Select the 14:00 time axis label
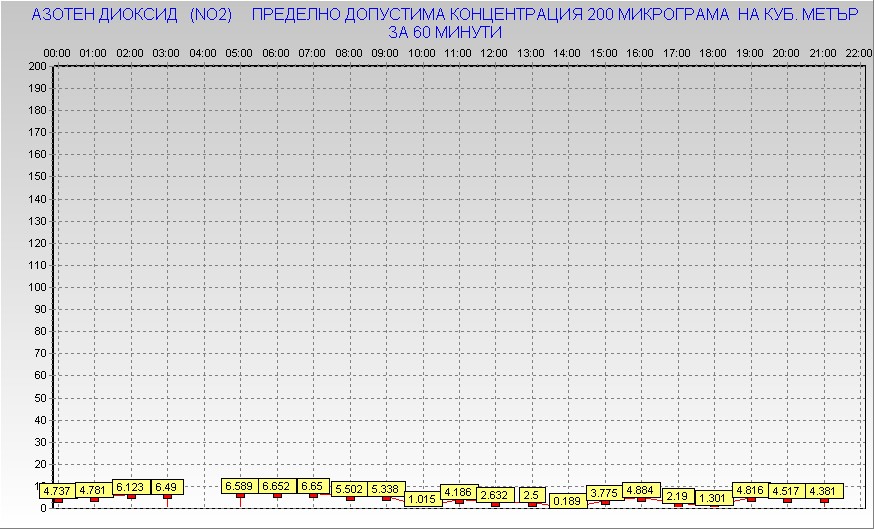The width and height of the screenshot is (874, 529). click(567, 52)
